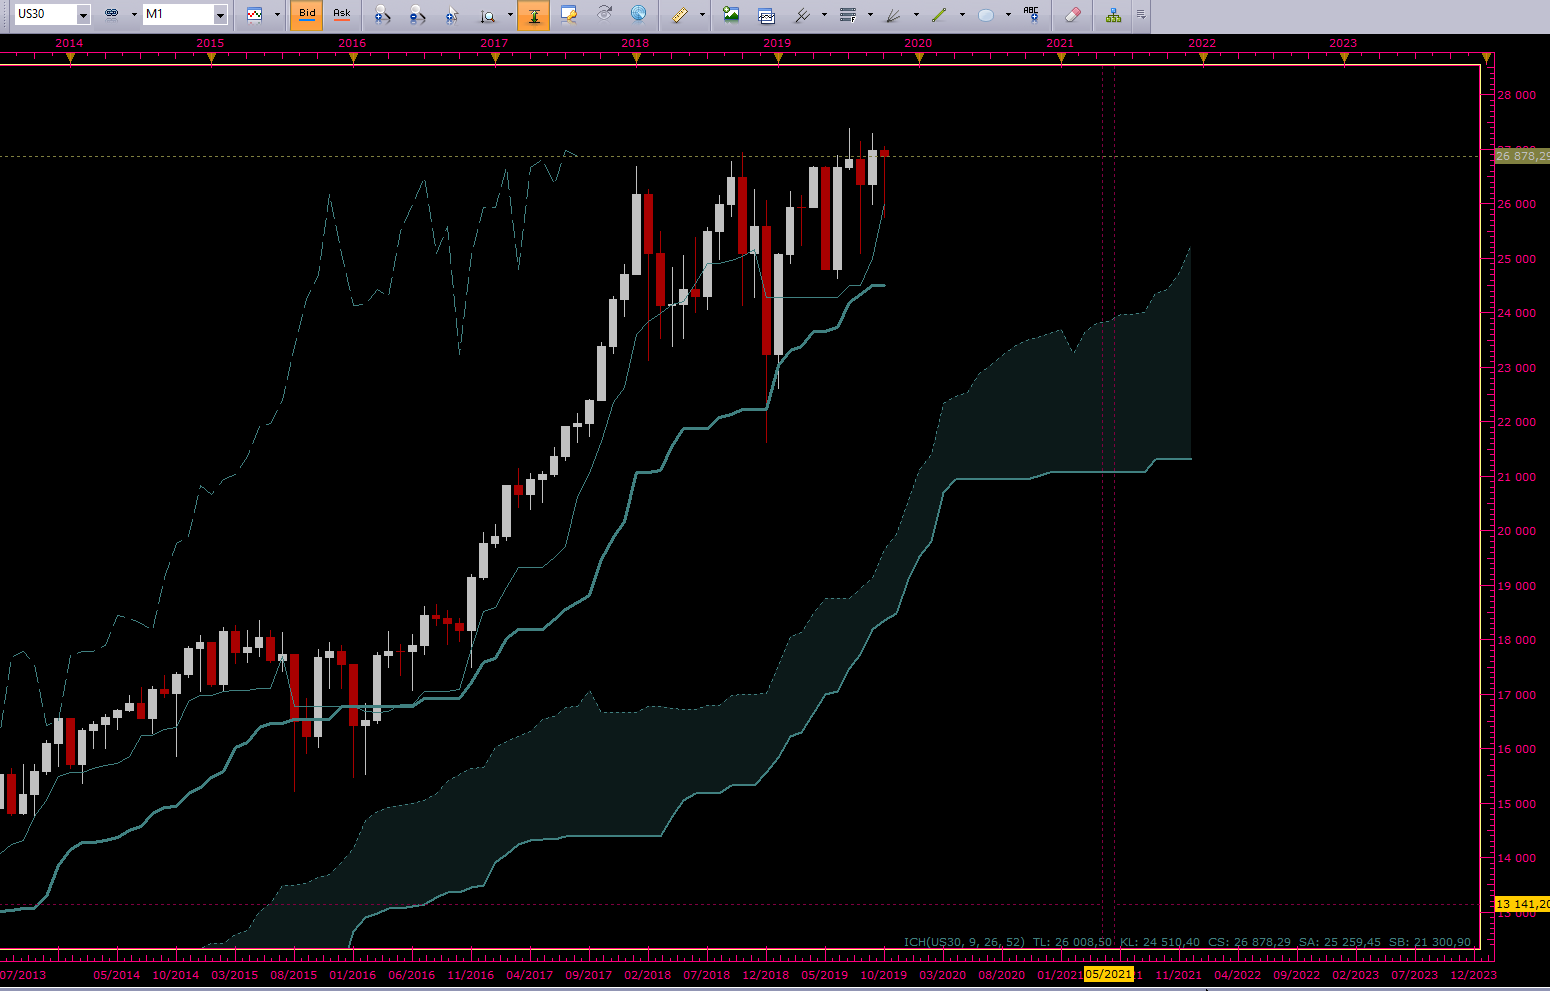
Task: Click the zoom in magnifier icon
Action: click(x=381, y=15)
